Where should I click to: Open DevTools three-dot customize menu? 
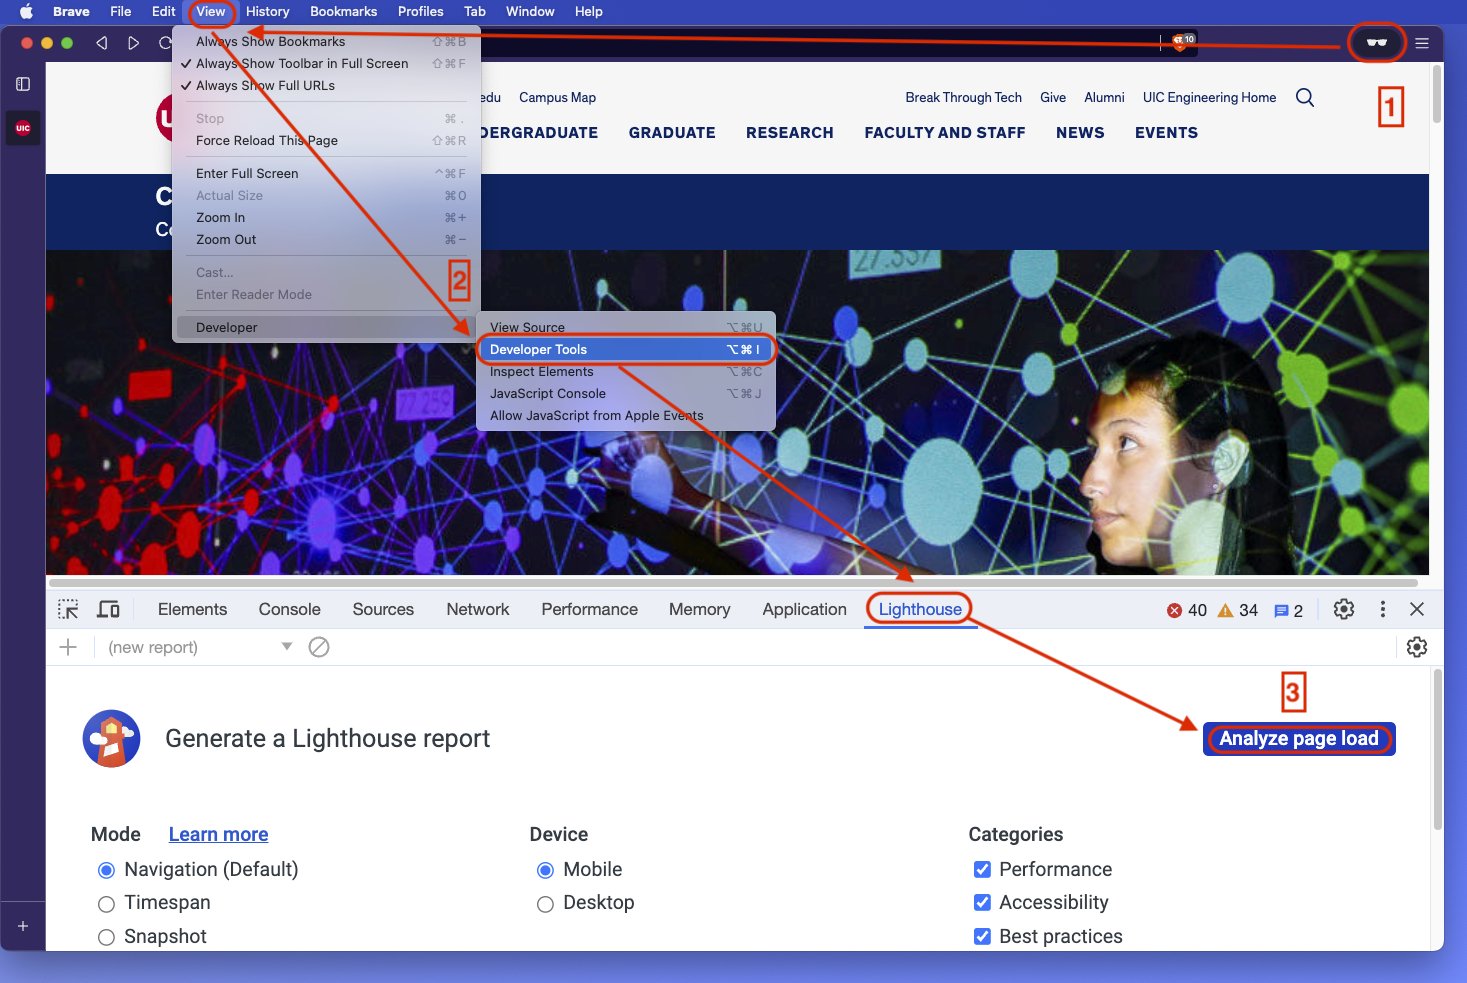tap(1383, 609)
